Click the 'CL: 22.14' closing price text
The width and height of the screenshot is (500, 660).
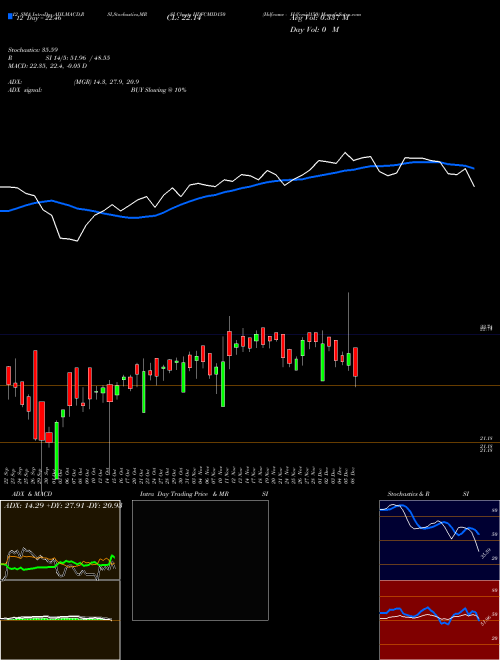coord(184,18)
